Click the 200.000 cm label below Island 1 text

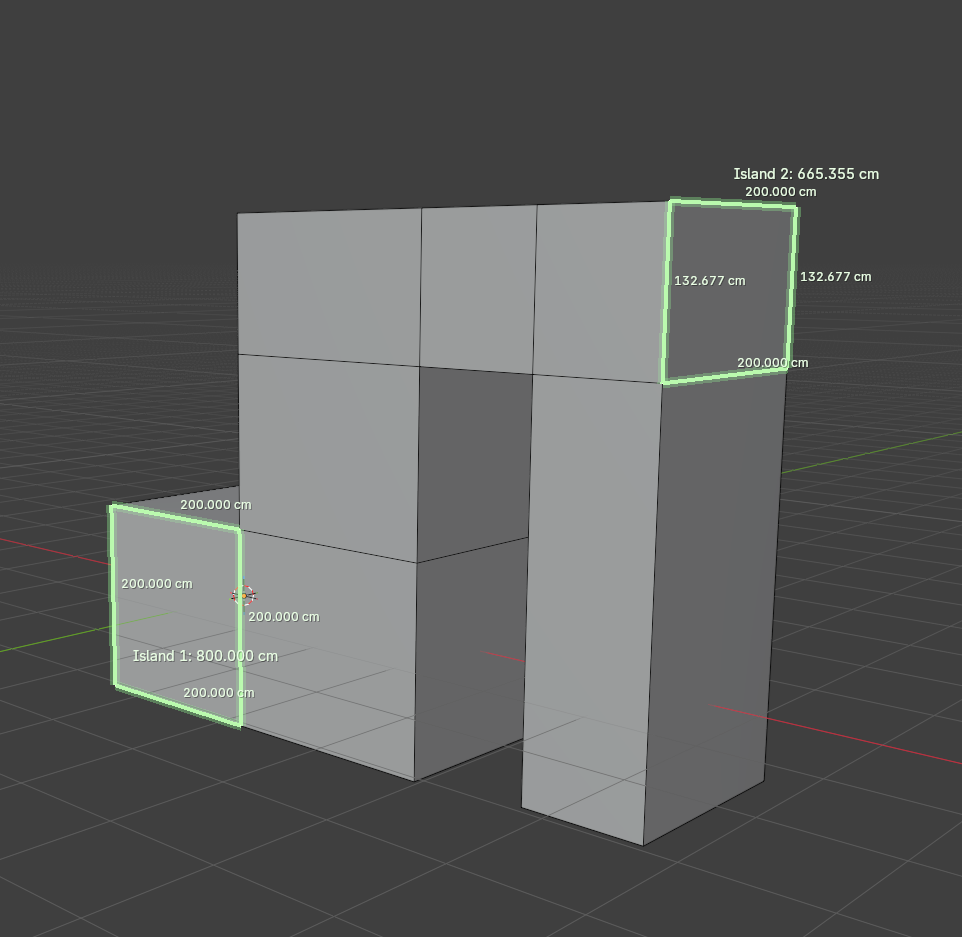pyautogui.click(x=218, y=693)
